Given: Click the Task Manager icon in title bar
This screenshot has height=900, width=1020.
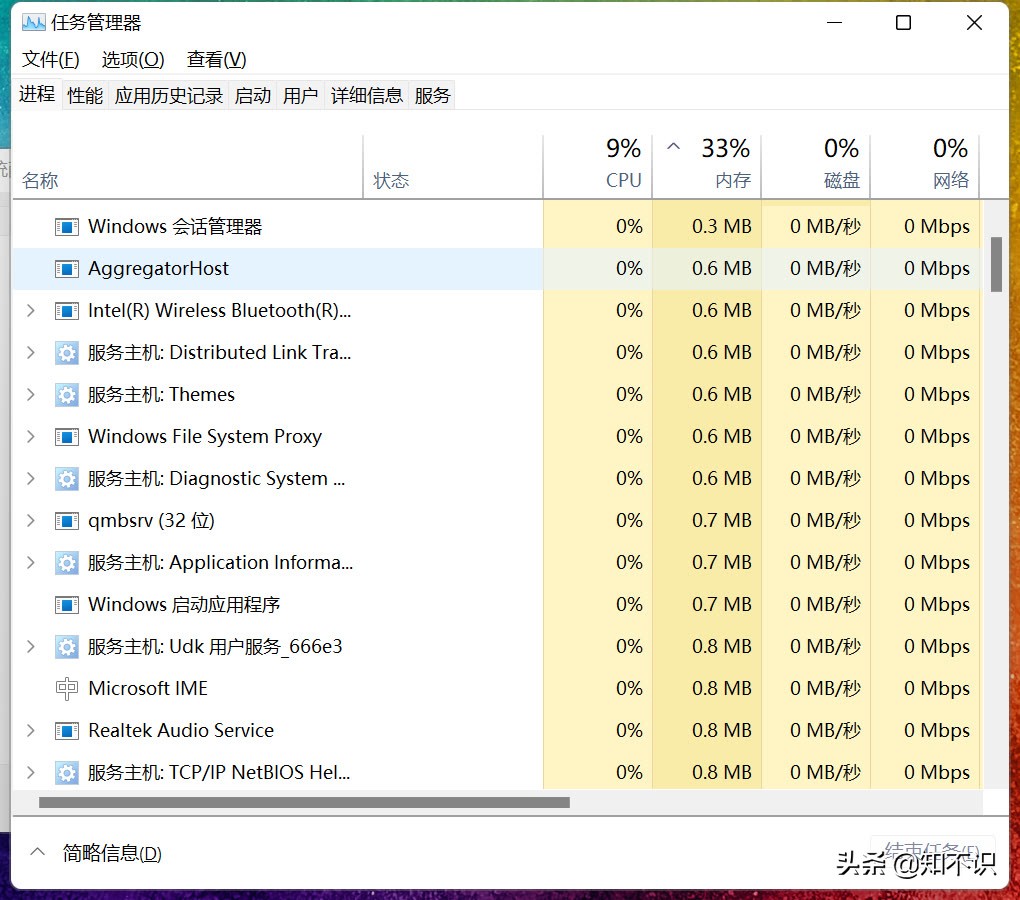Looking at the screenshot, I should [34, 22].
